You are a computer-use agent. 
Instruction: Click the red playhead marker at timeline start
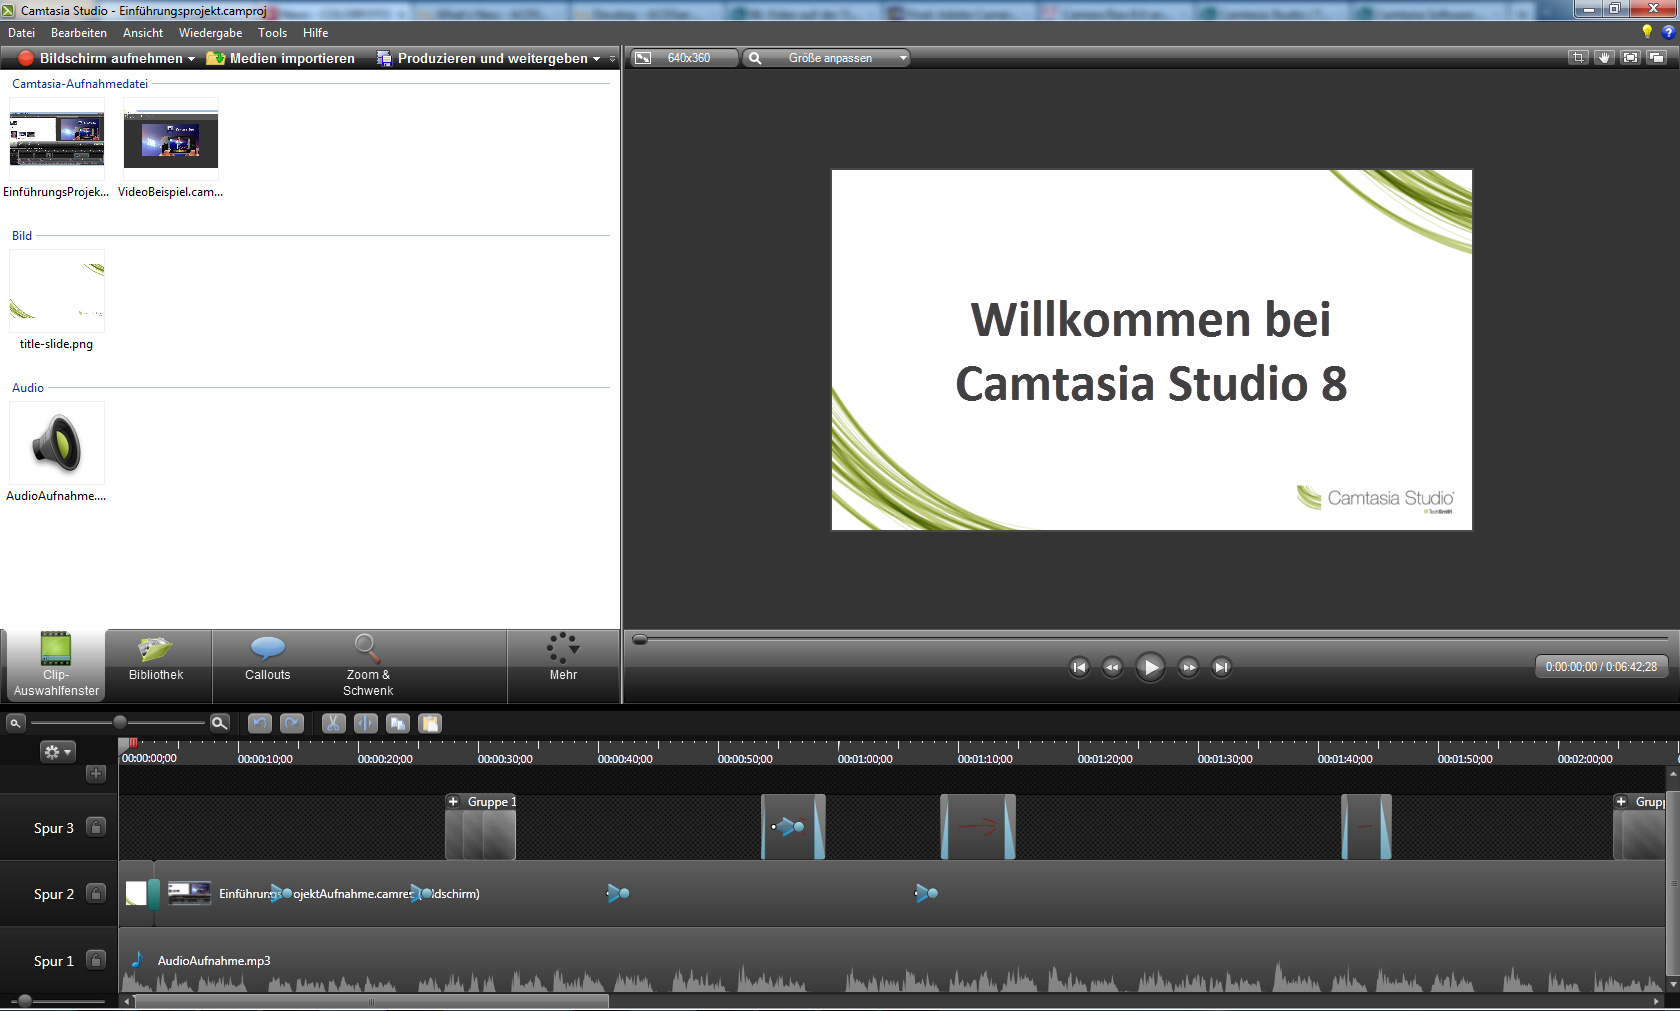(132, 743)
